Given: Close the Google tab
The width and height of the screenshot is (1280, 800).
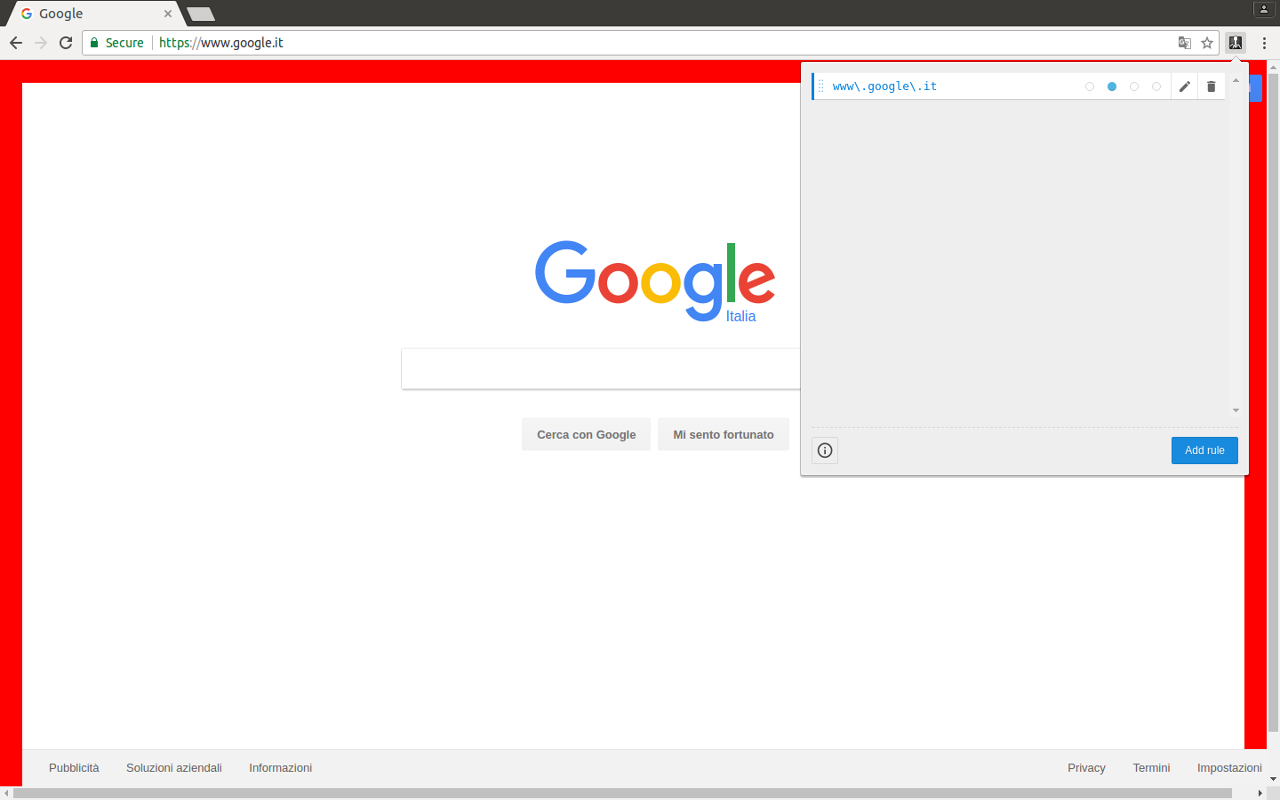Looking at the screenshot, I should click(168, 14).
